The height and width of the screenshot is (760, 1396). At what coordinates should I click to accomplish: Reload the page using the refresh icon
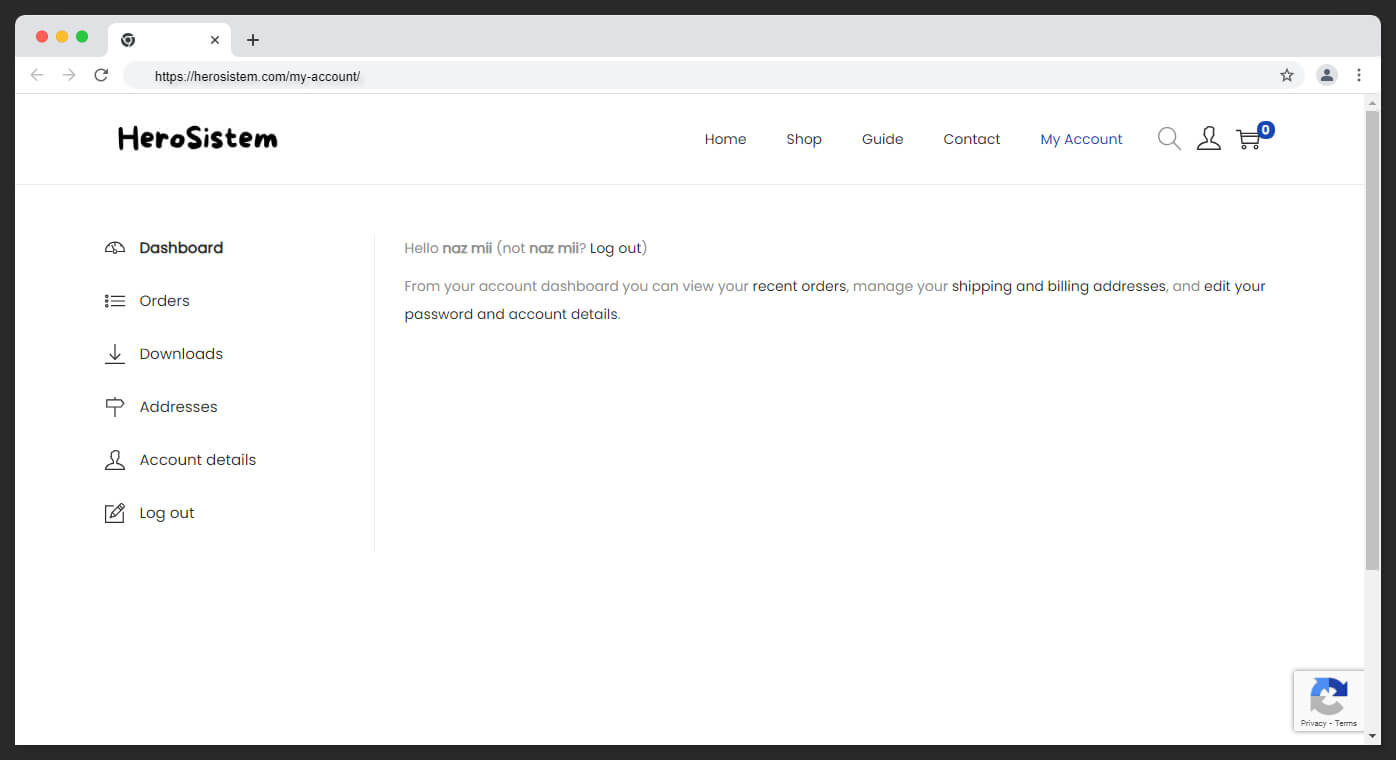[101, 75]
